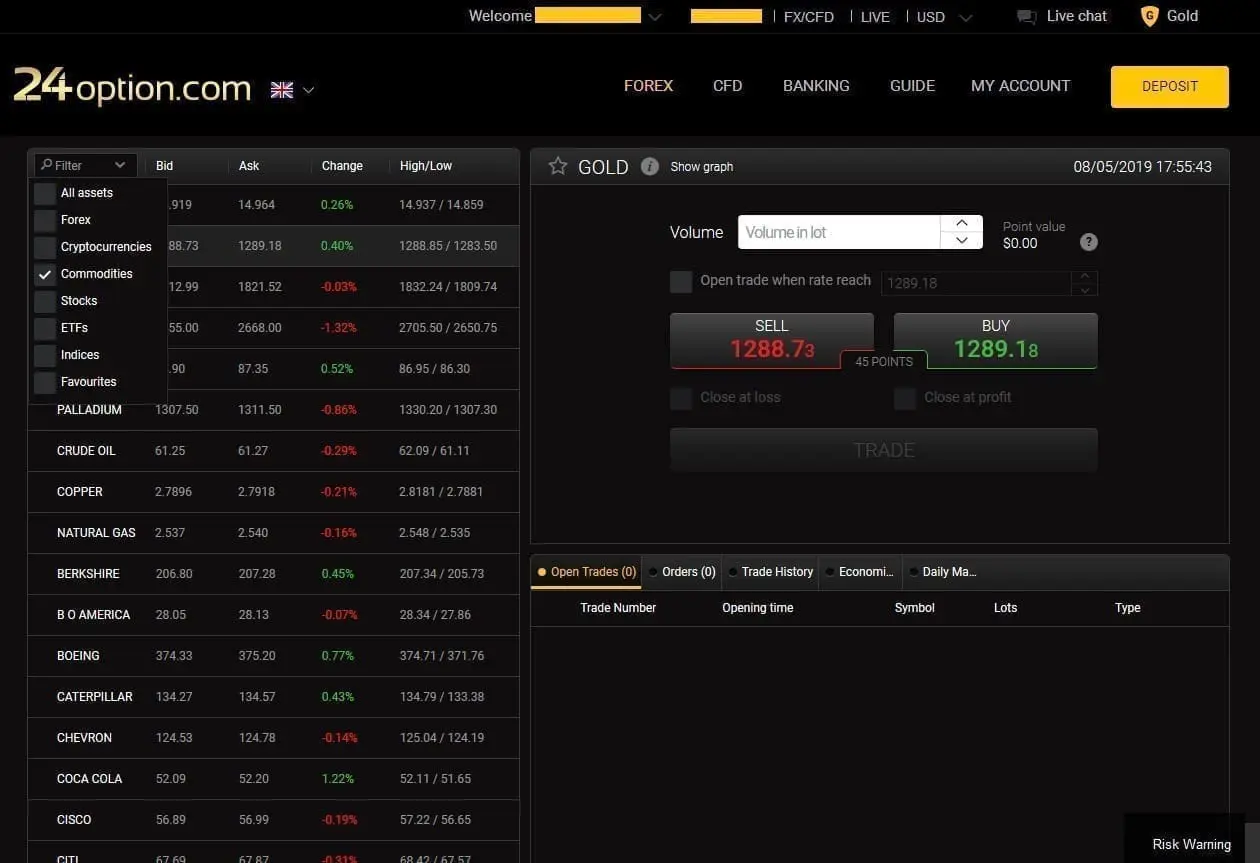Click the UK flag language icon
This screenshot has width=1260, height=863.
281,89
